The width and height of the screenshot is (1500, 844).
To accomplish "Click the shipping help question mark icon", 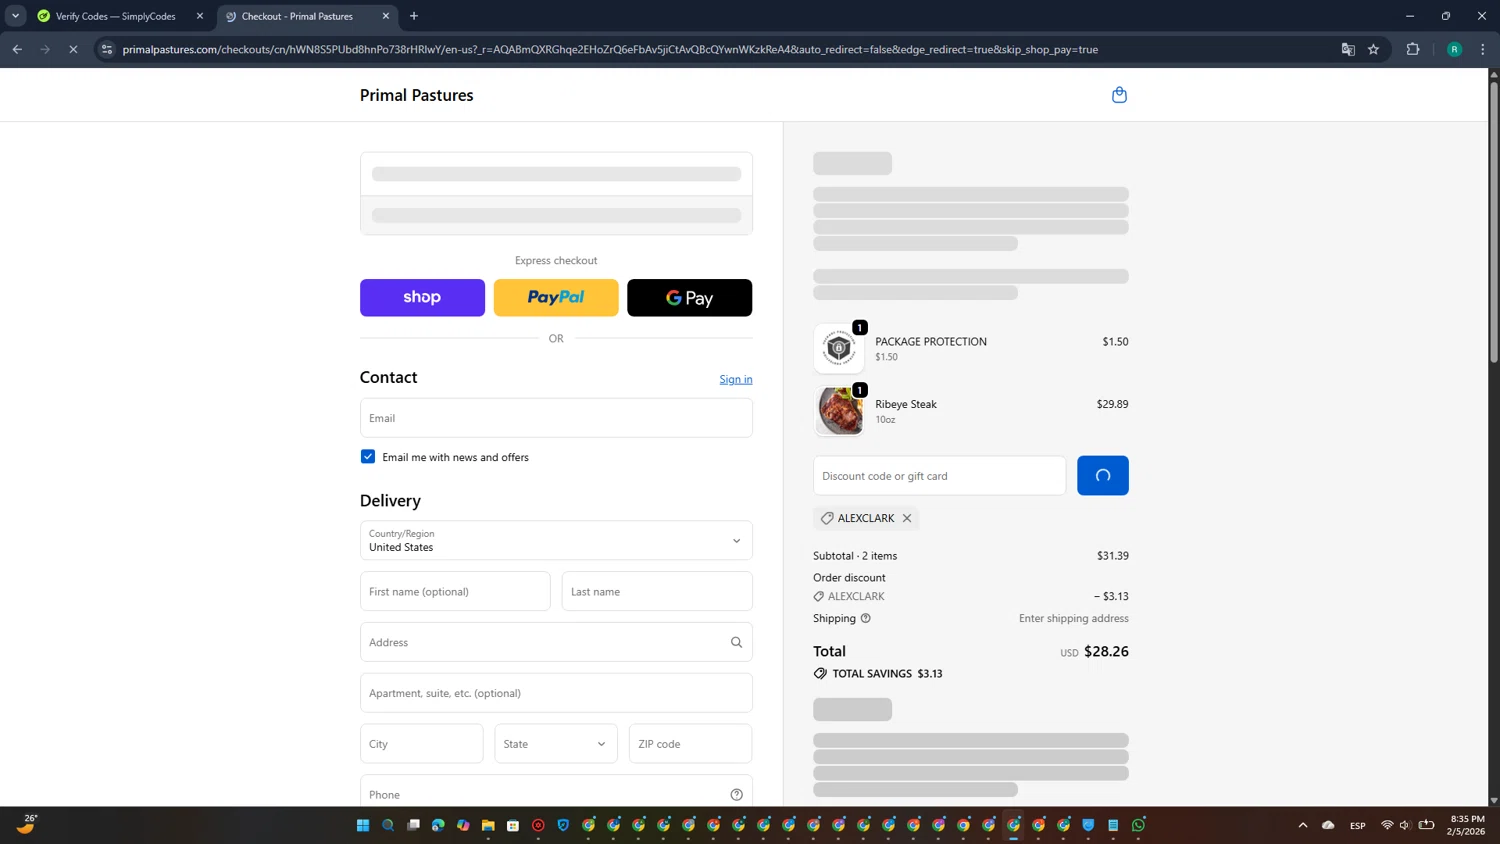I will tap(866, 618).
